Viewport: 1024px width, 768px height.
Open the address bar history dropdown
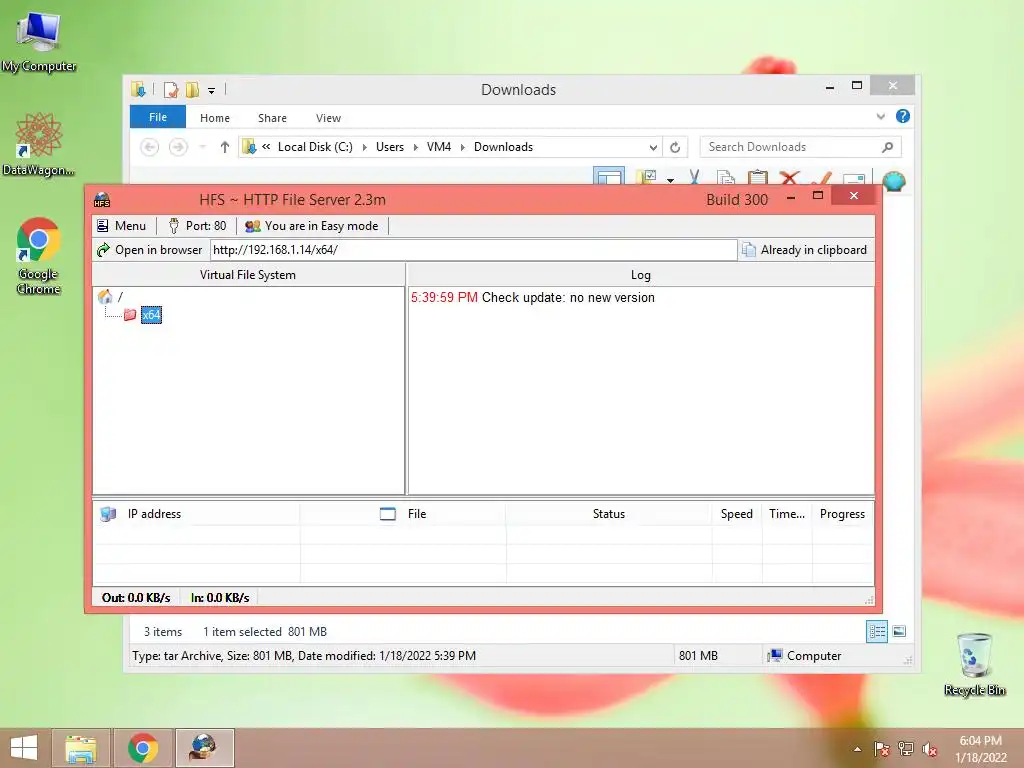[x=652, y=148]
